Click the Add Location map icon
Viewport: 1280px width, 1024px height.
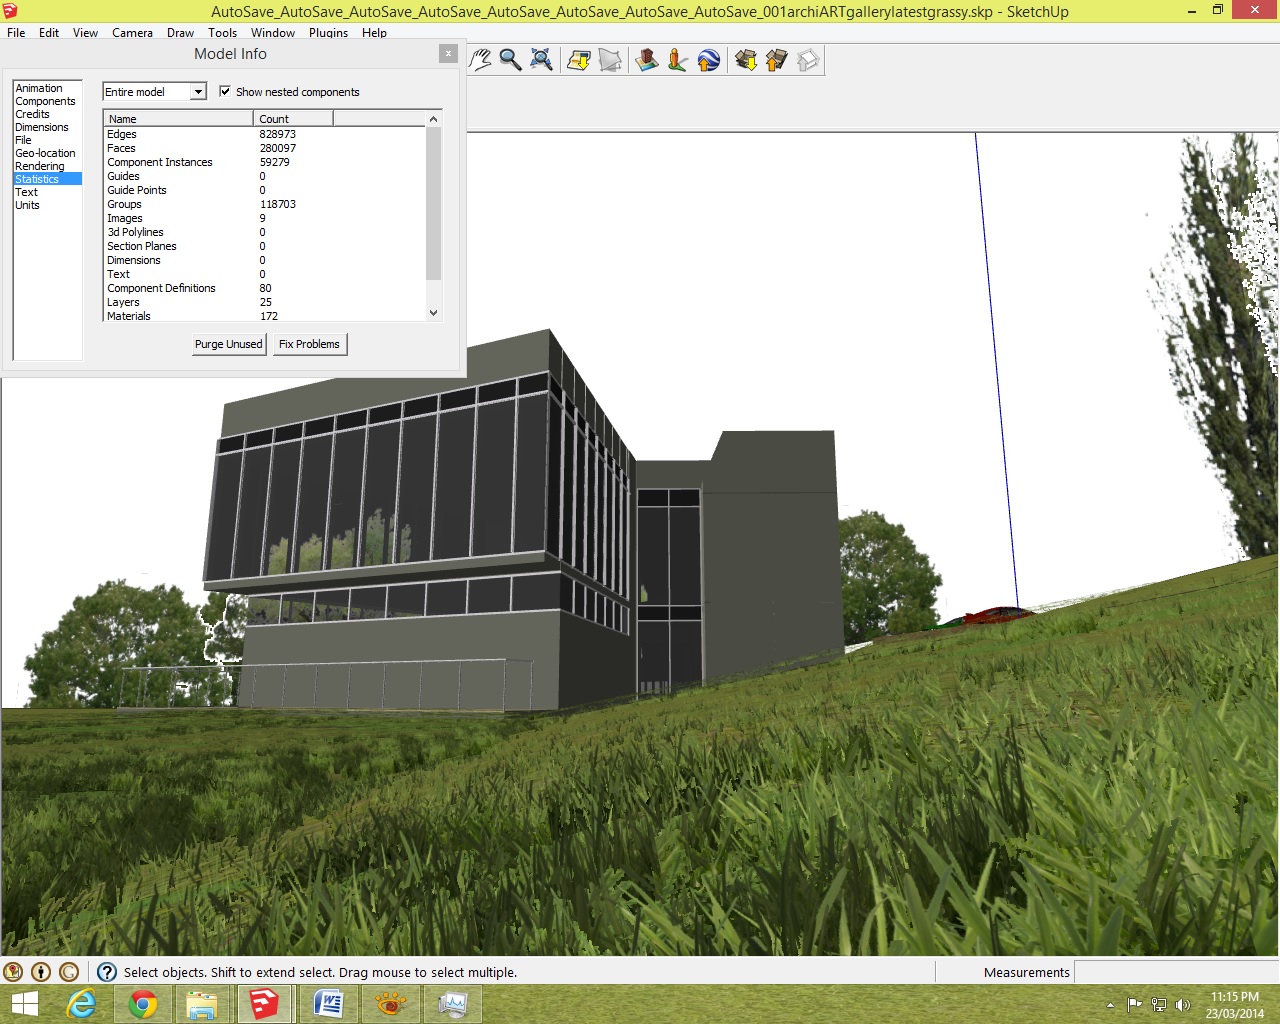coord(578,60)
